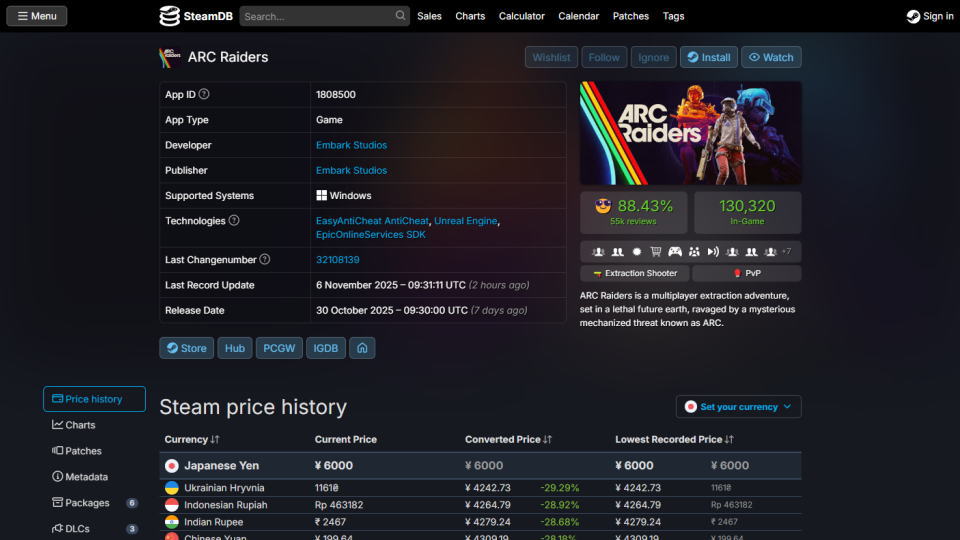Screen dimensions: 960x540
Task: Click the Japanese Yen flag icon
Action: 171,466
